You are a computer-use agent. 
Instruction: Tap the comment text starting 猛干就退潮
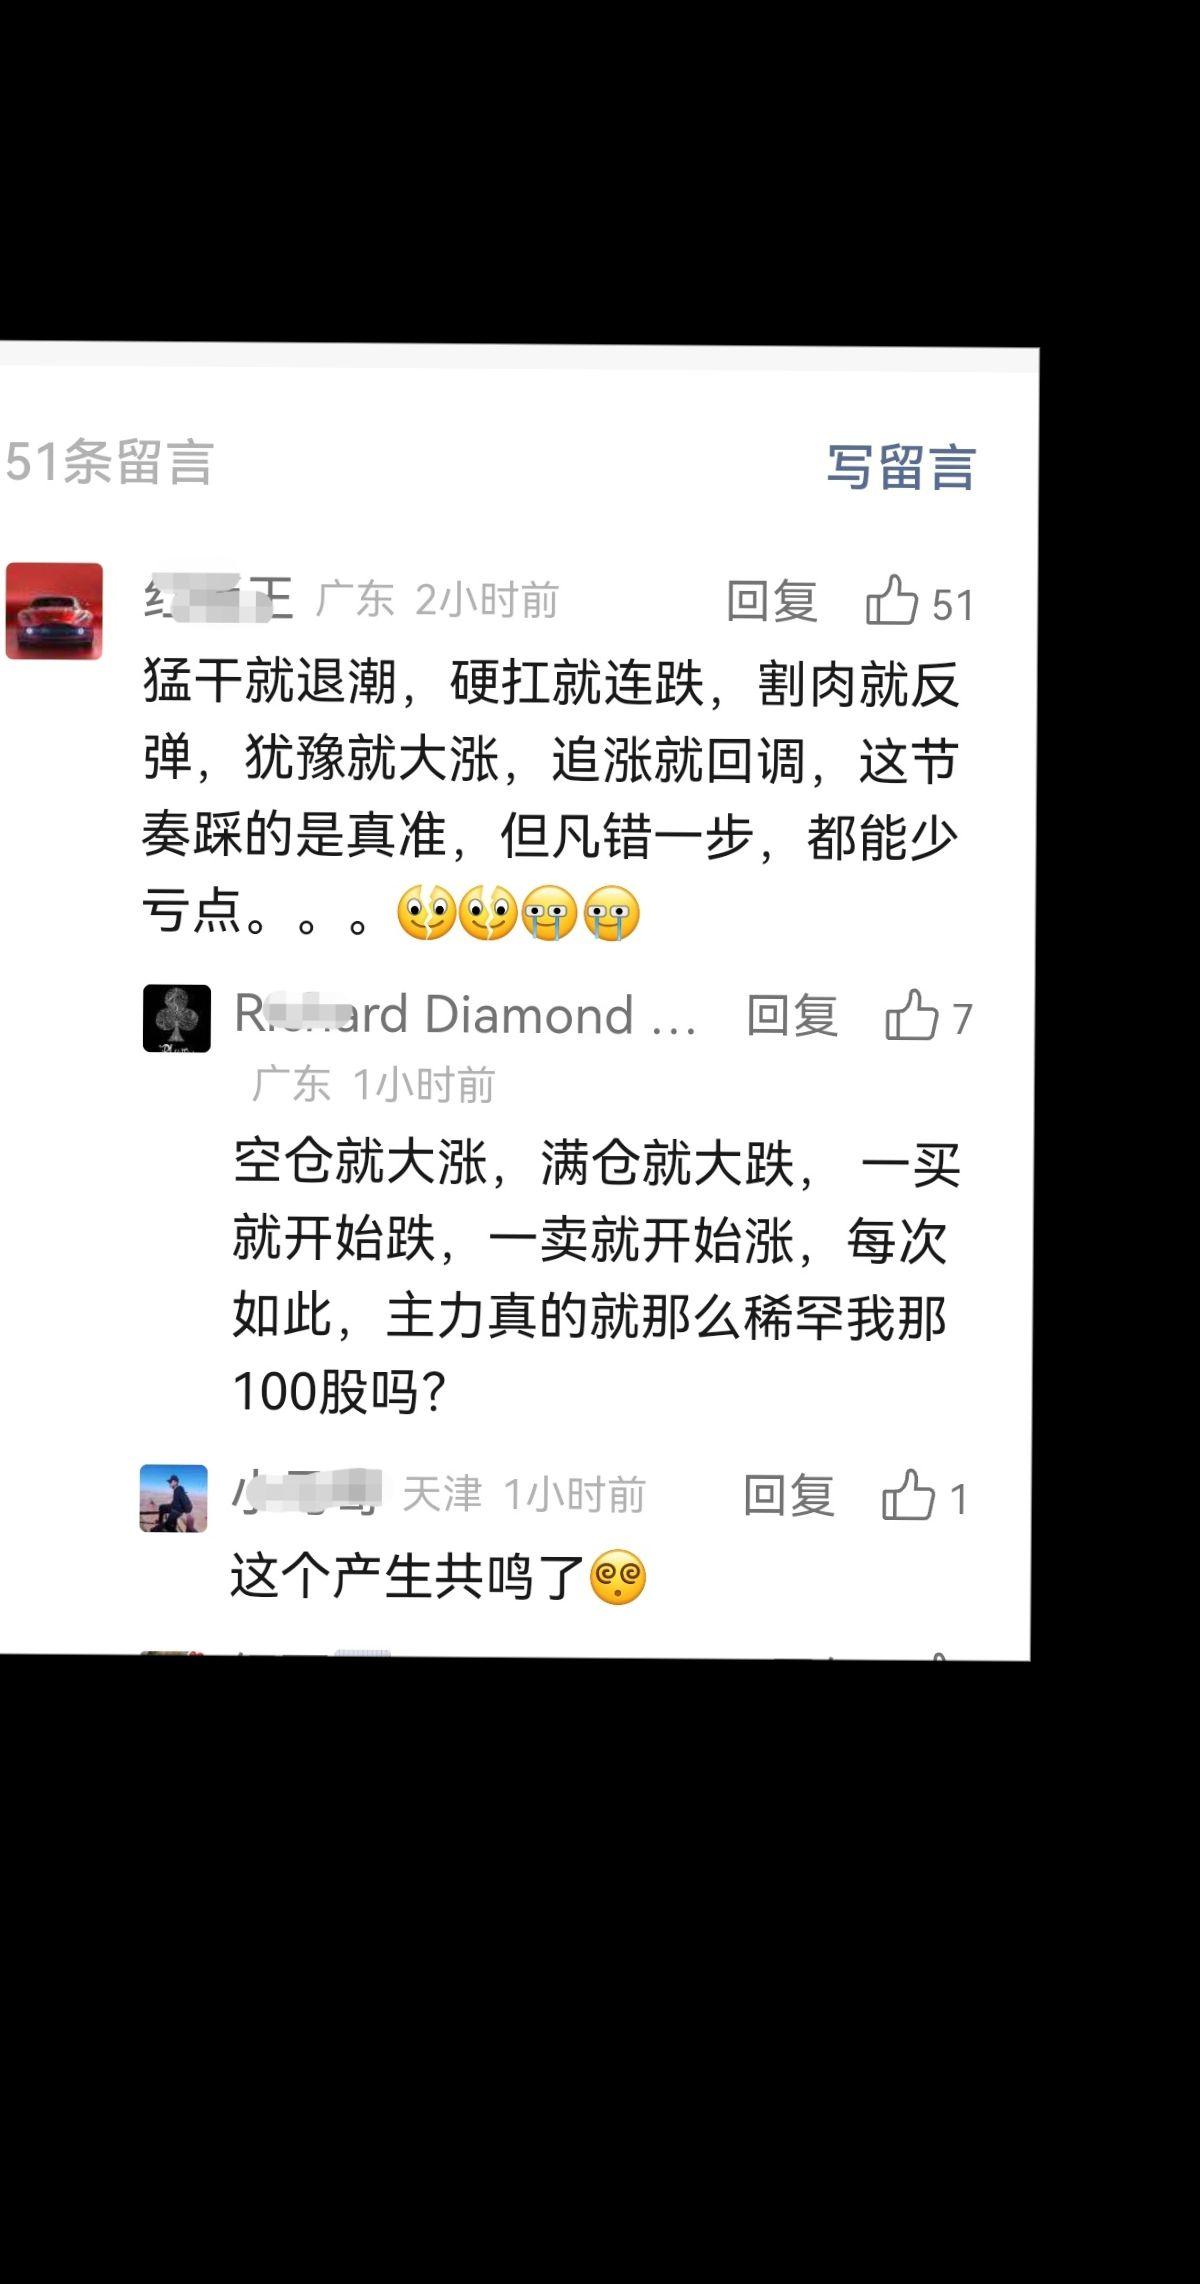551,797
